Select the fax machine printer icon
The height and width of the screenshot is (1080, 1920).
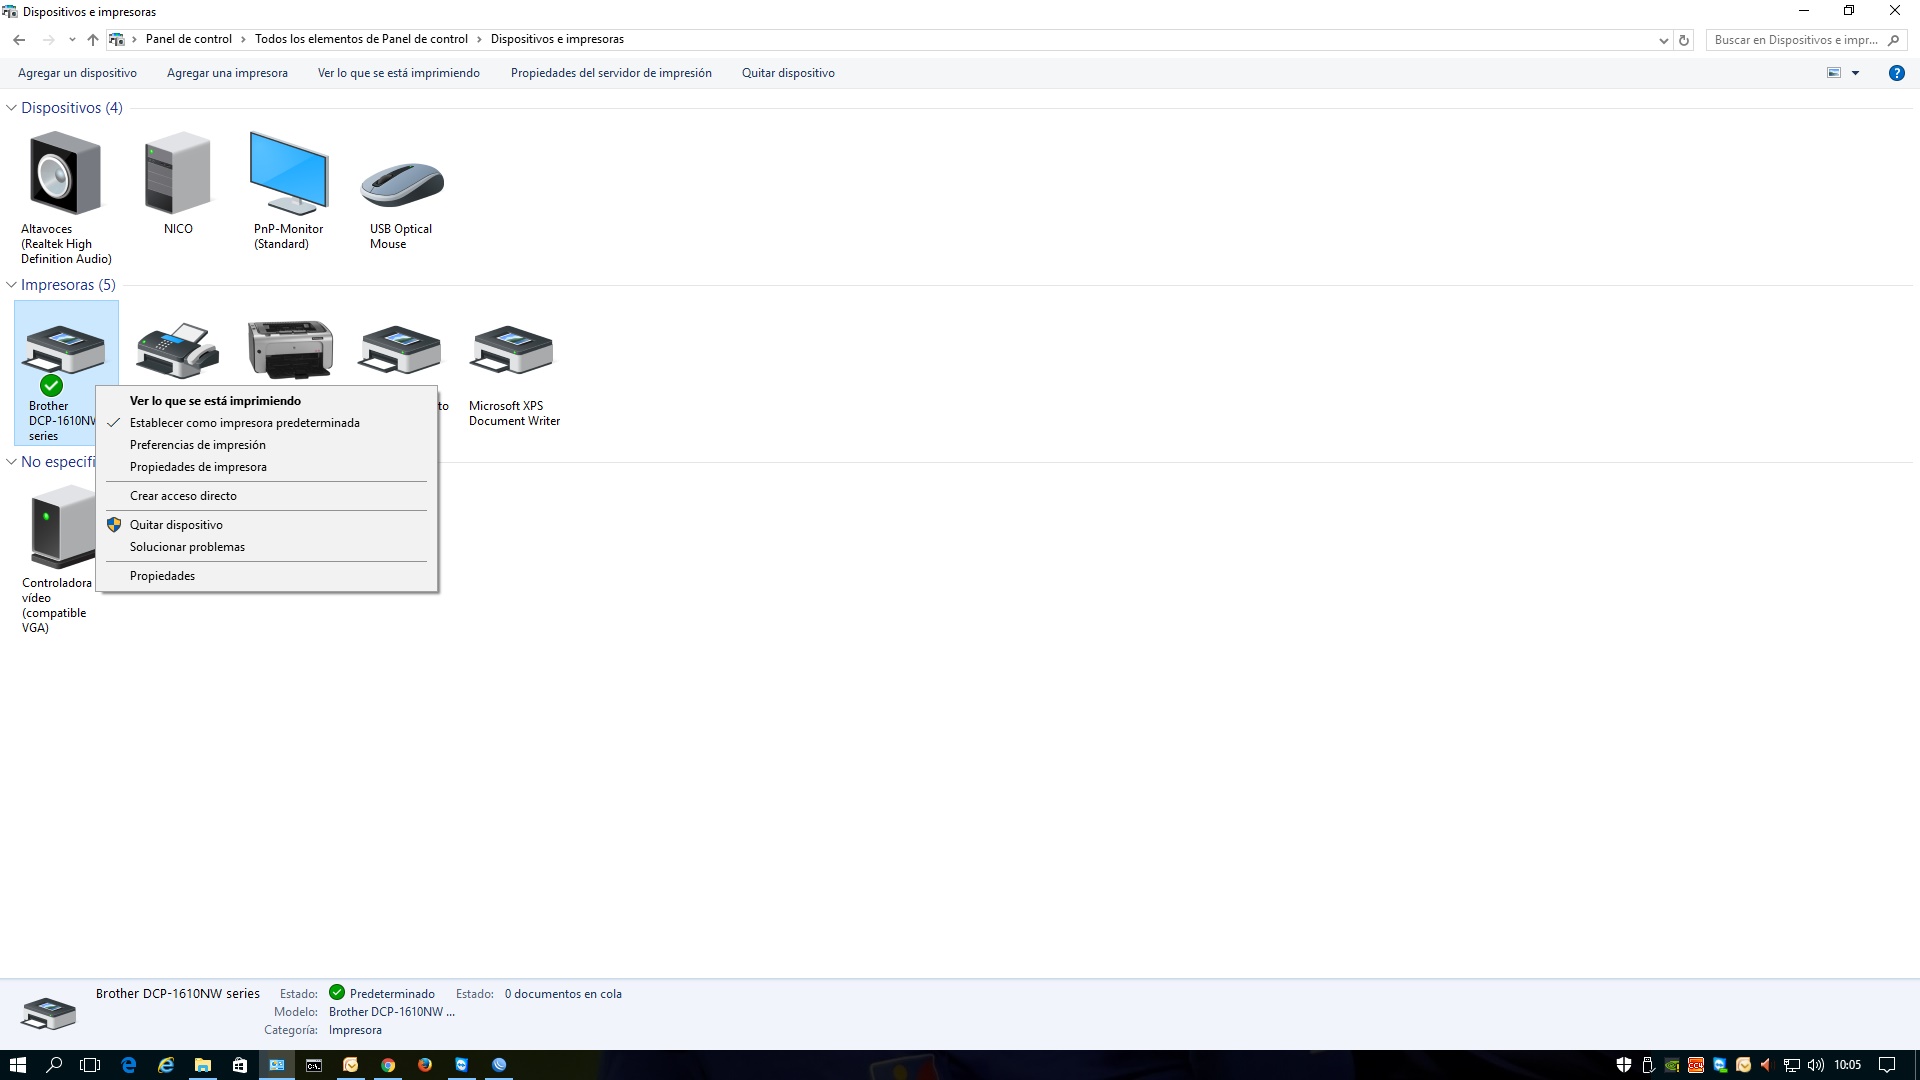pyautogui.click(x=177, y=350)
